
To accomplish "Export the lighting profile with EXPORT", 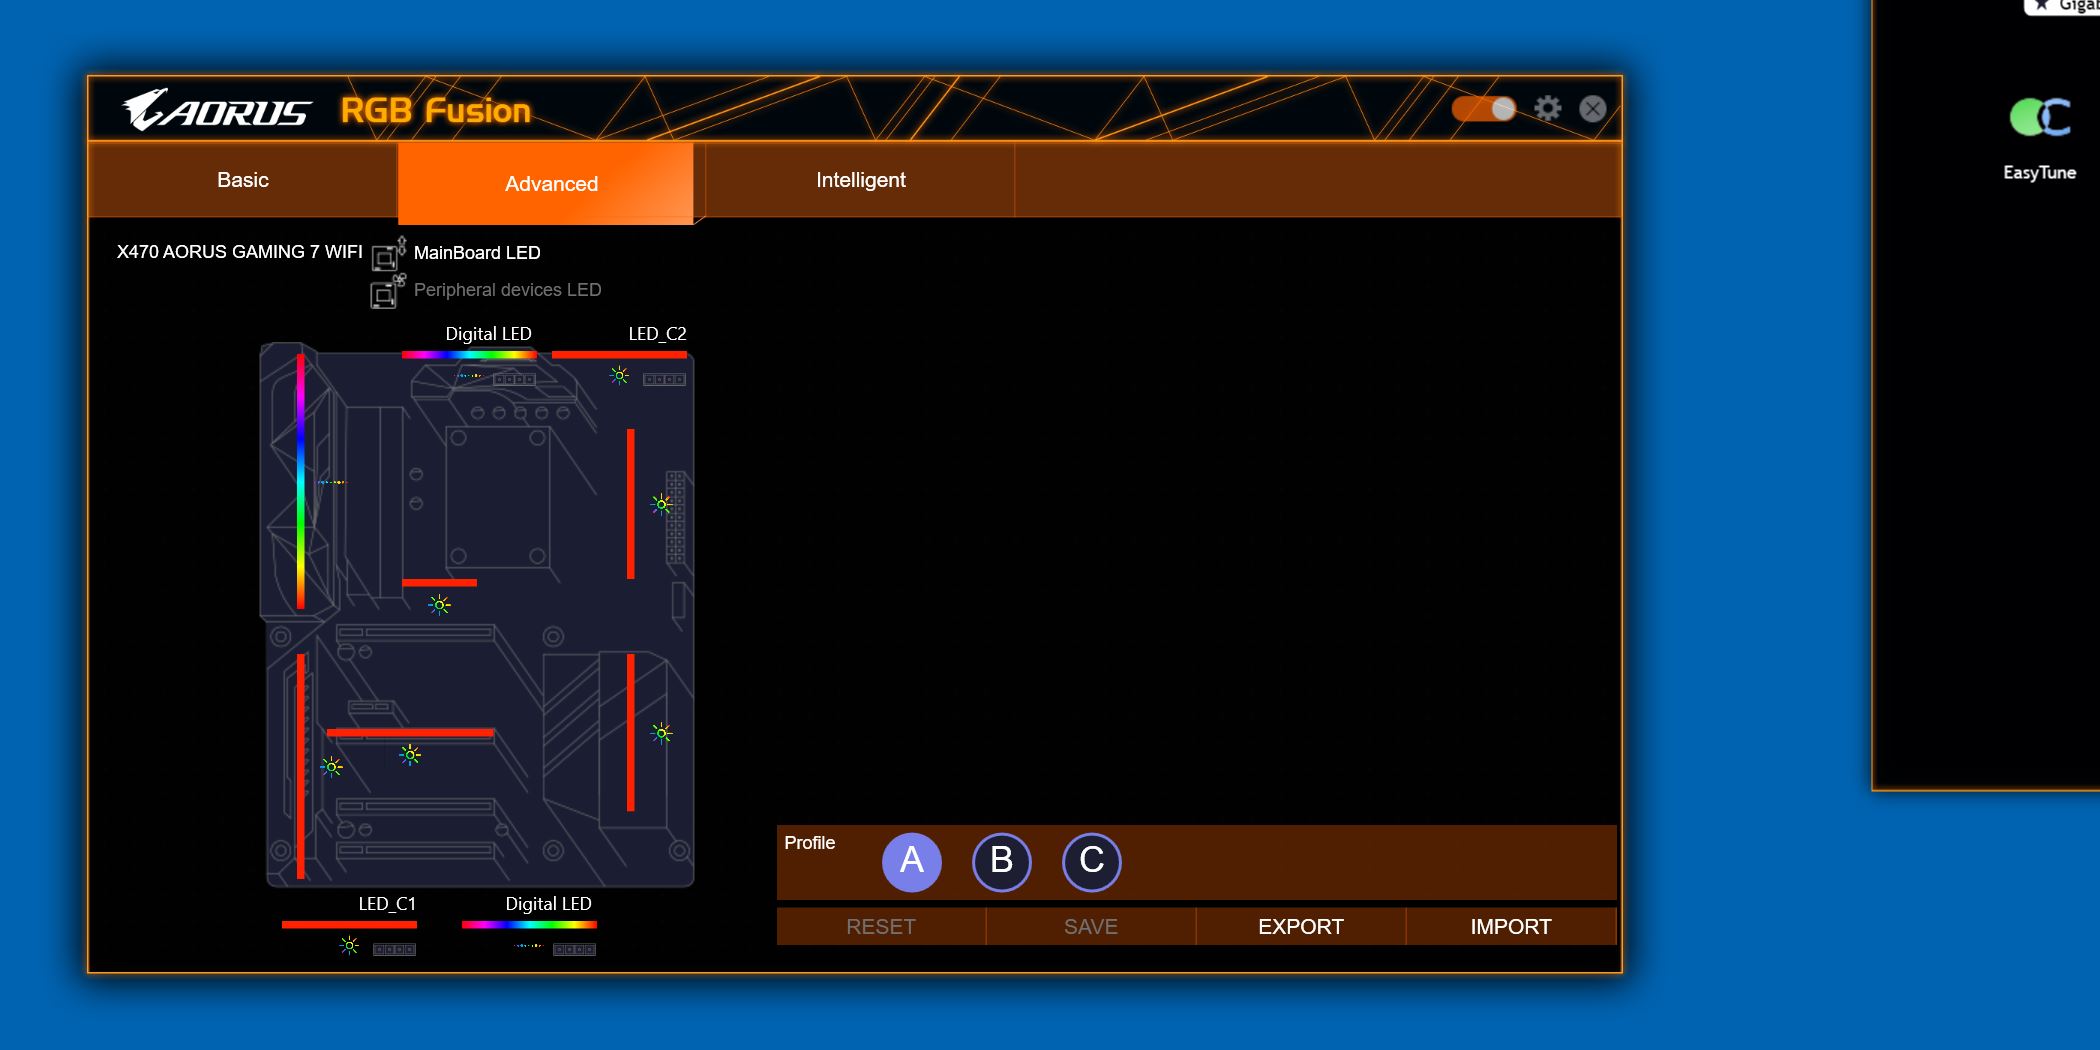I will 1301,927.
